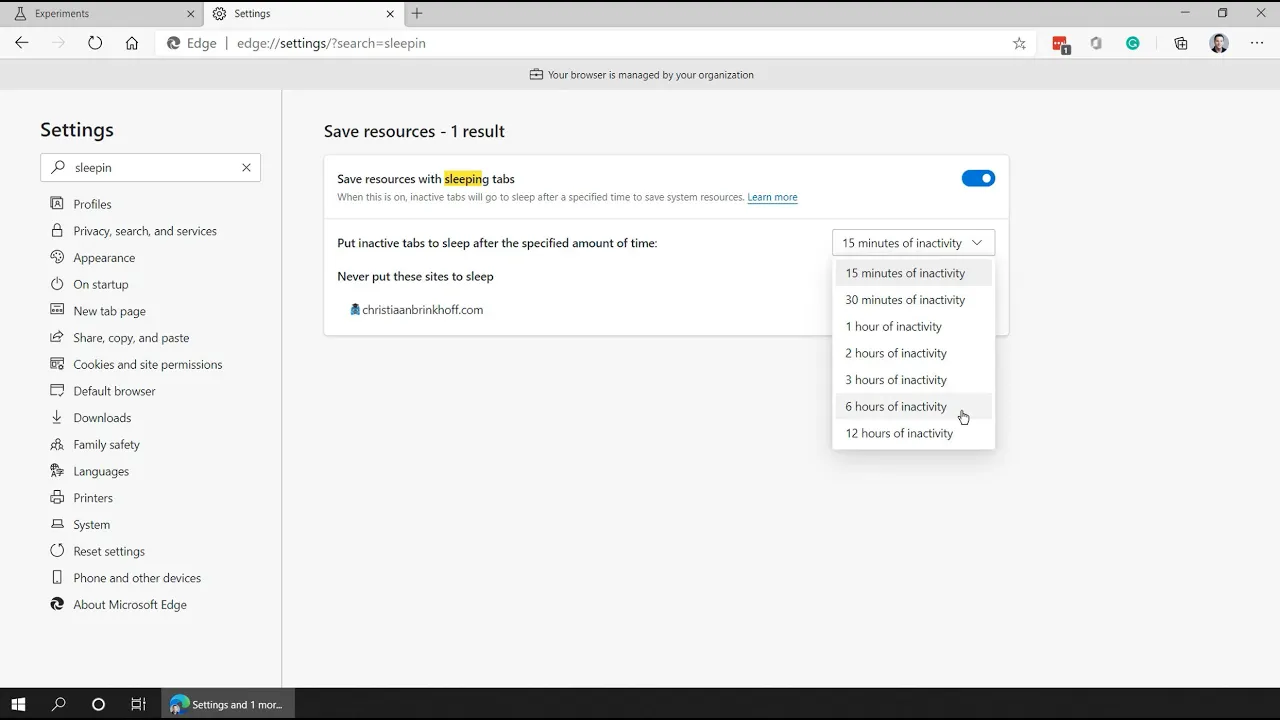1280x720 pixels.
Task: Click the favorites star in address bar
Action: [x=1019, y=43]
